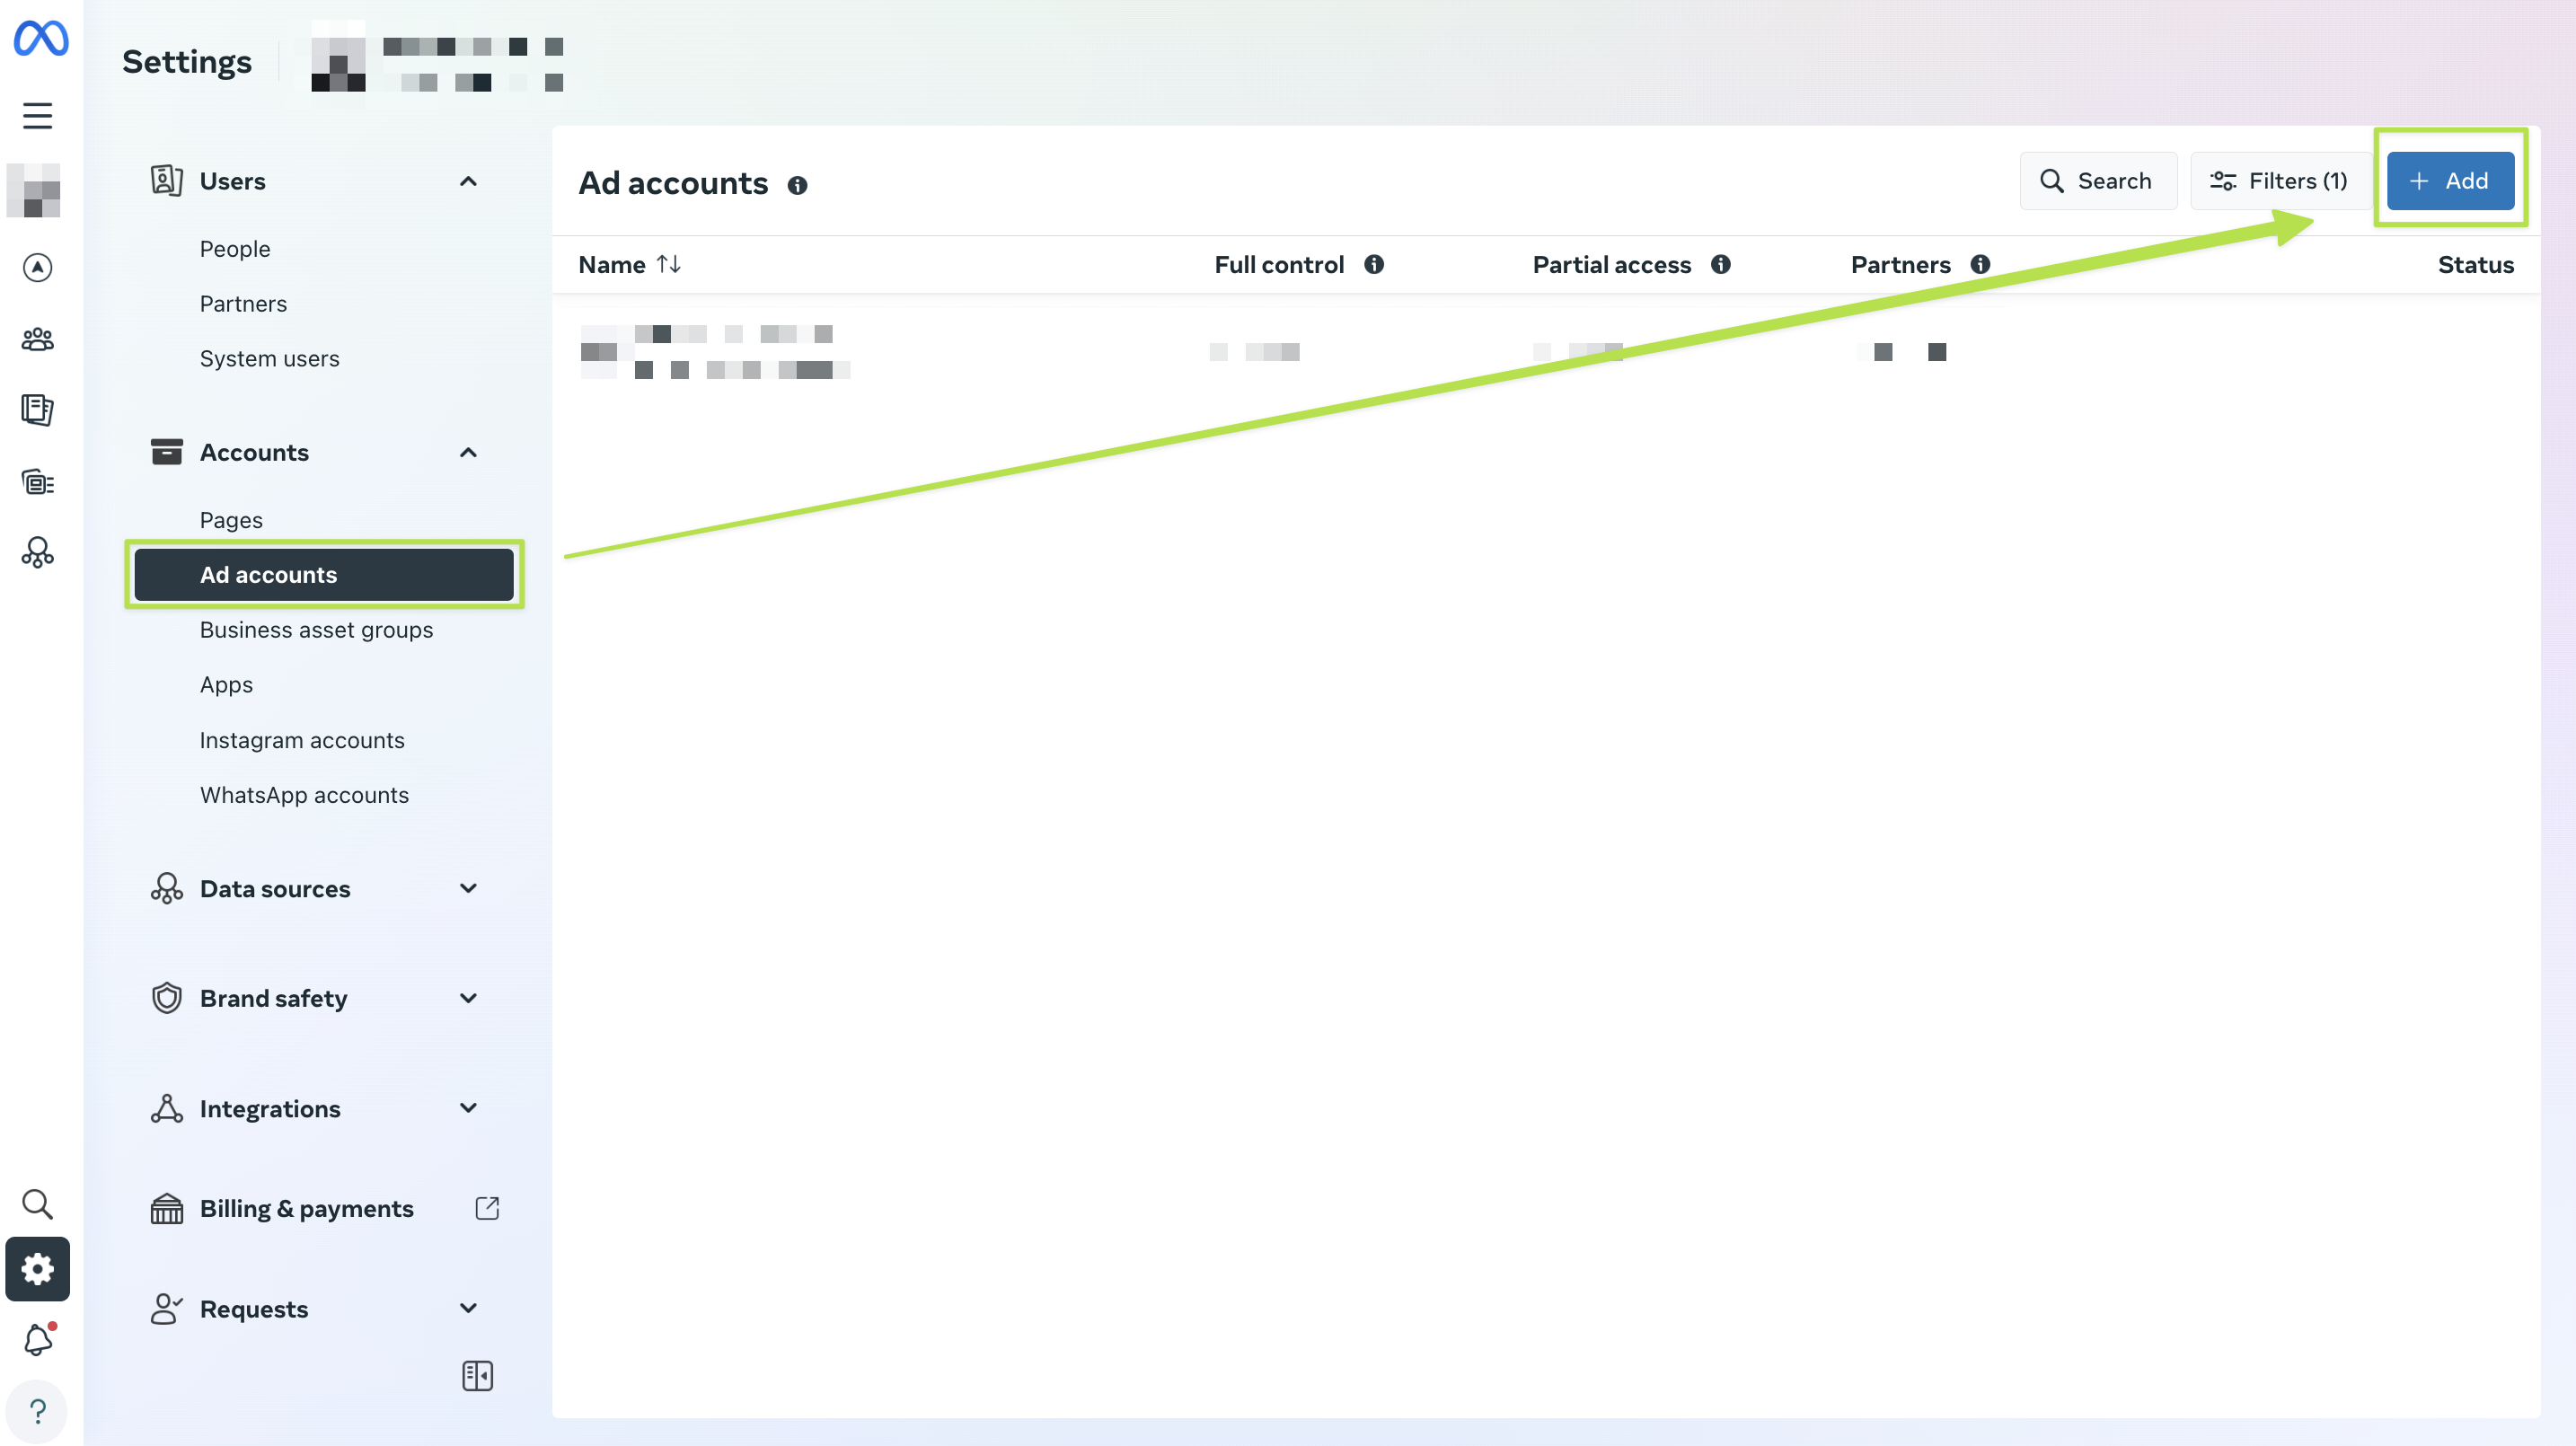
Task: Open the Filters (1) button
Action: (x=2279, y=181)
